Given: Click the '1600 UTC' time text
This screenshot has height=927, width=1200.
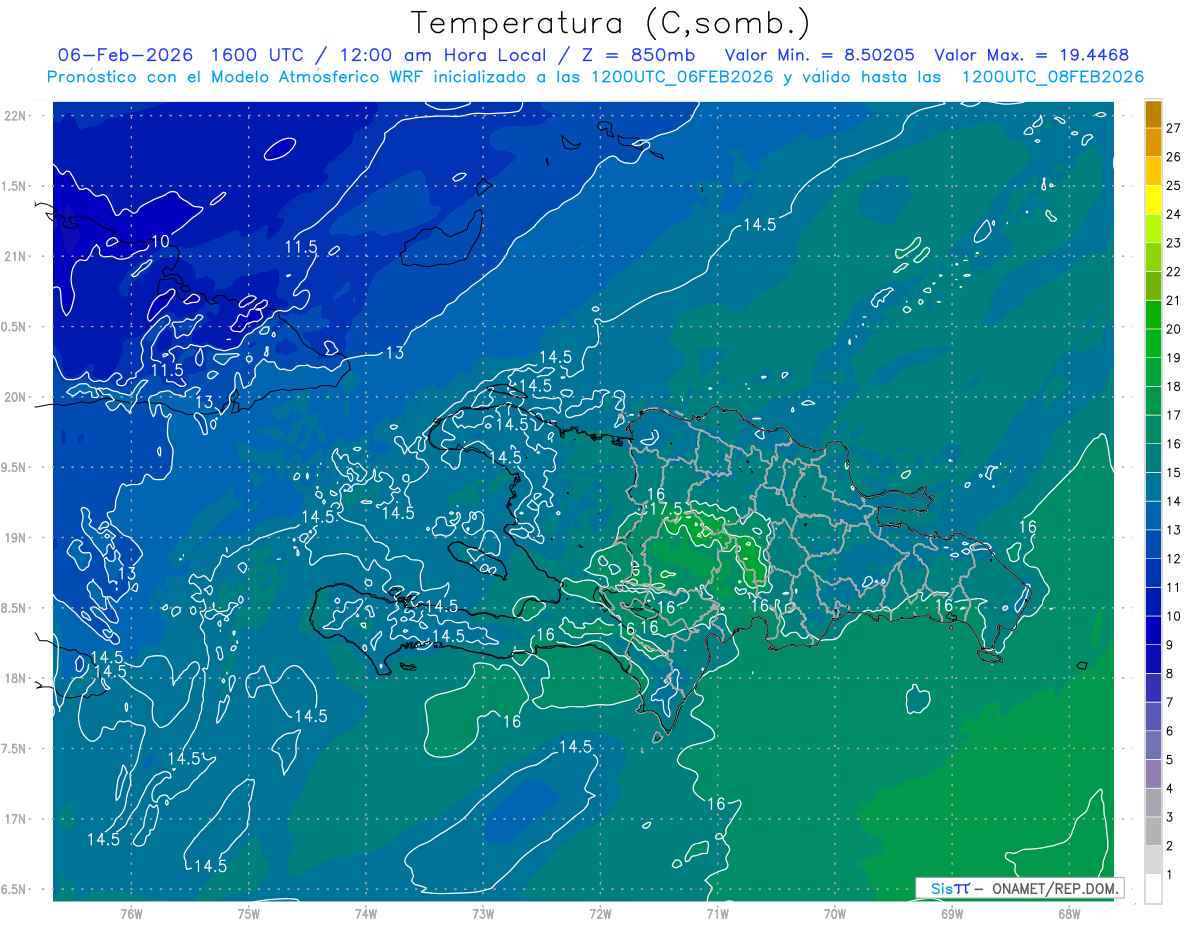Looking at the screenshot, I should pos(257,55).
